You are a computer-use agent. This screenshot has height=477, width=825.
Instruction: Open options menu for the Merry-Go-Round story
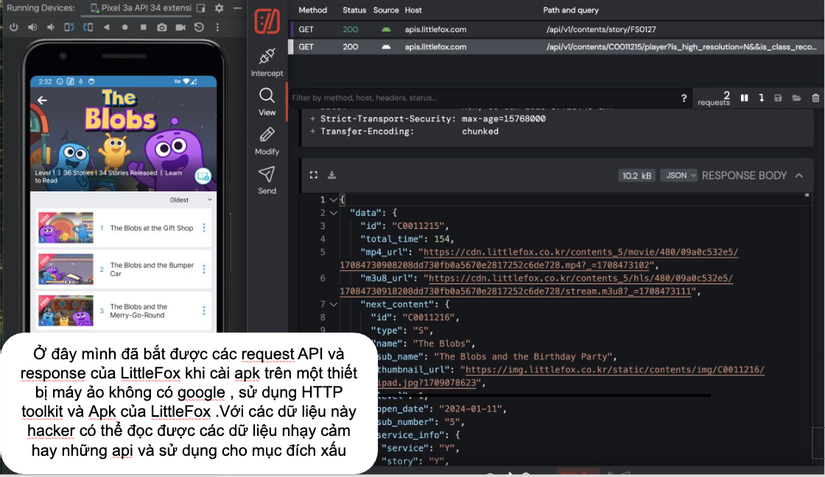coord(204,311)
